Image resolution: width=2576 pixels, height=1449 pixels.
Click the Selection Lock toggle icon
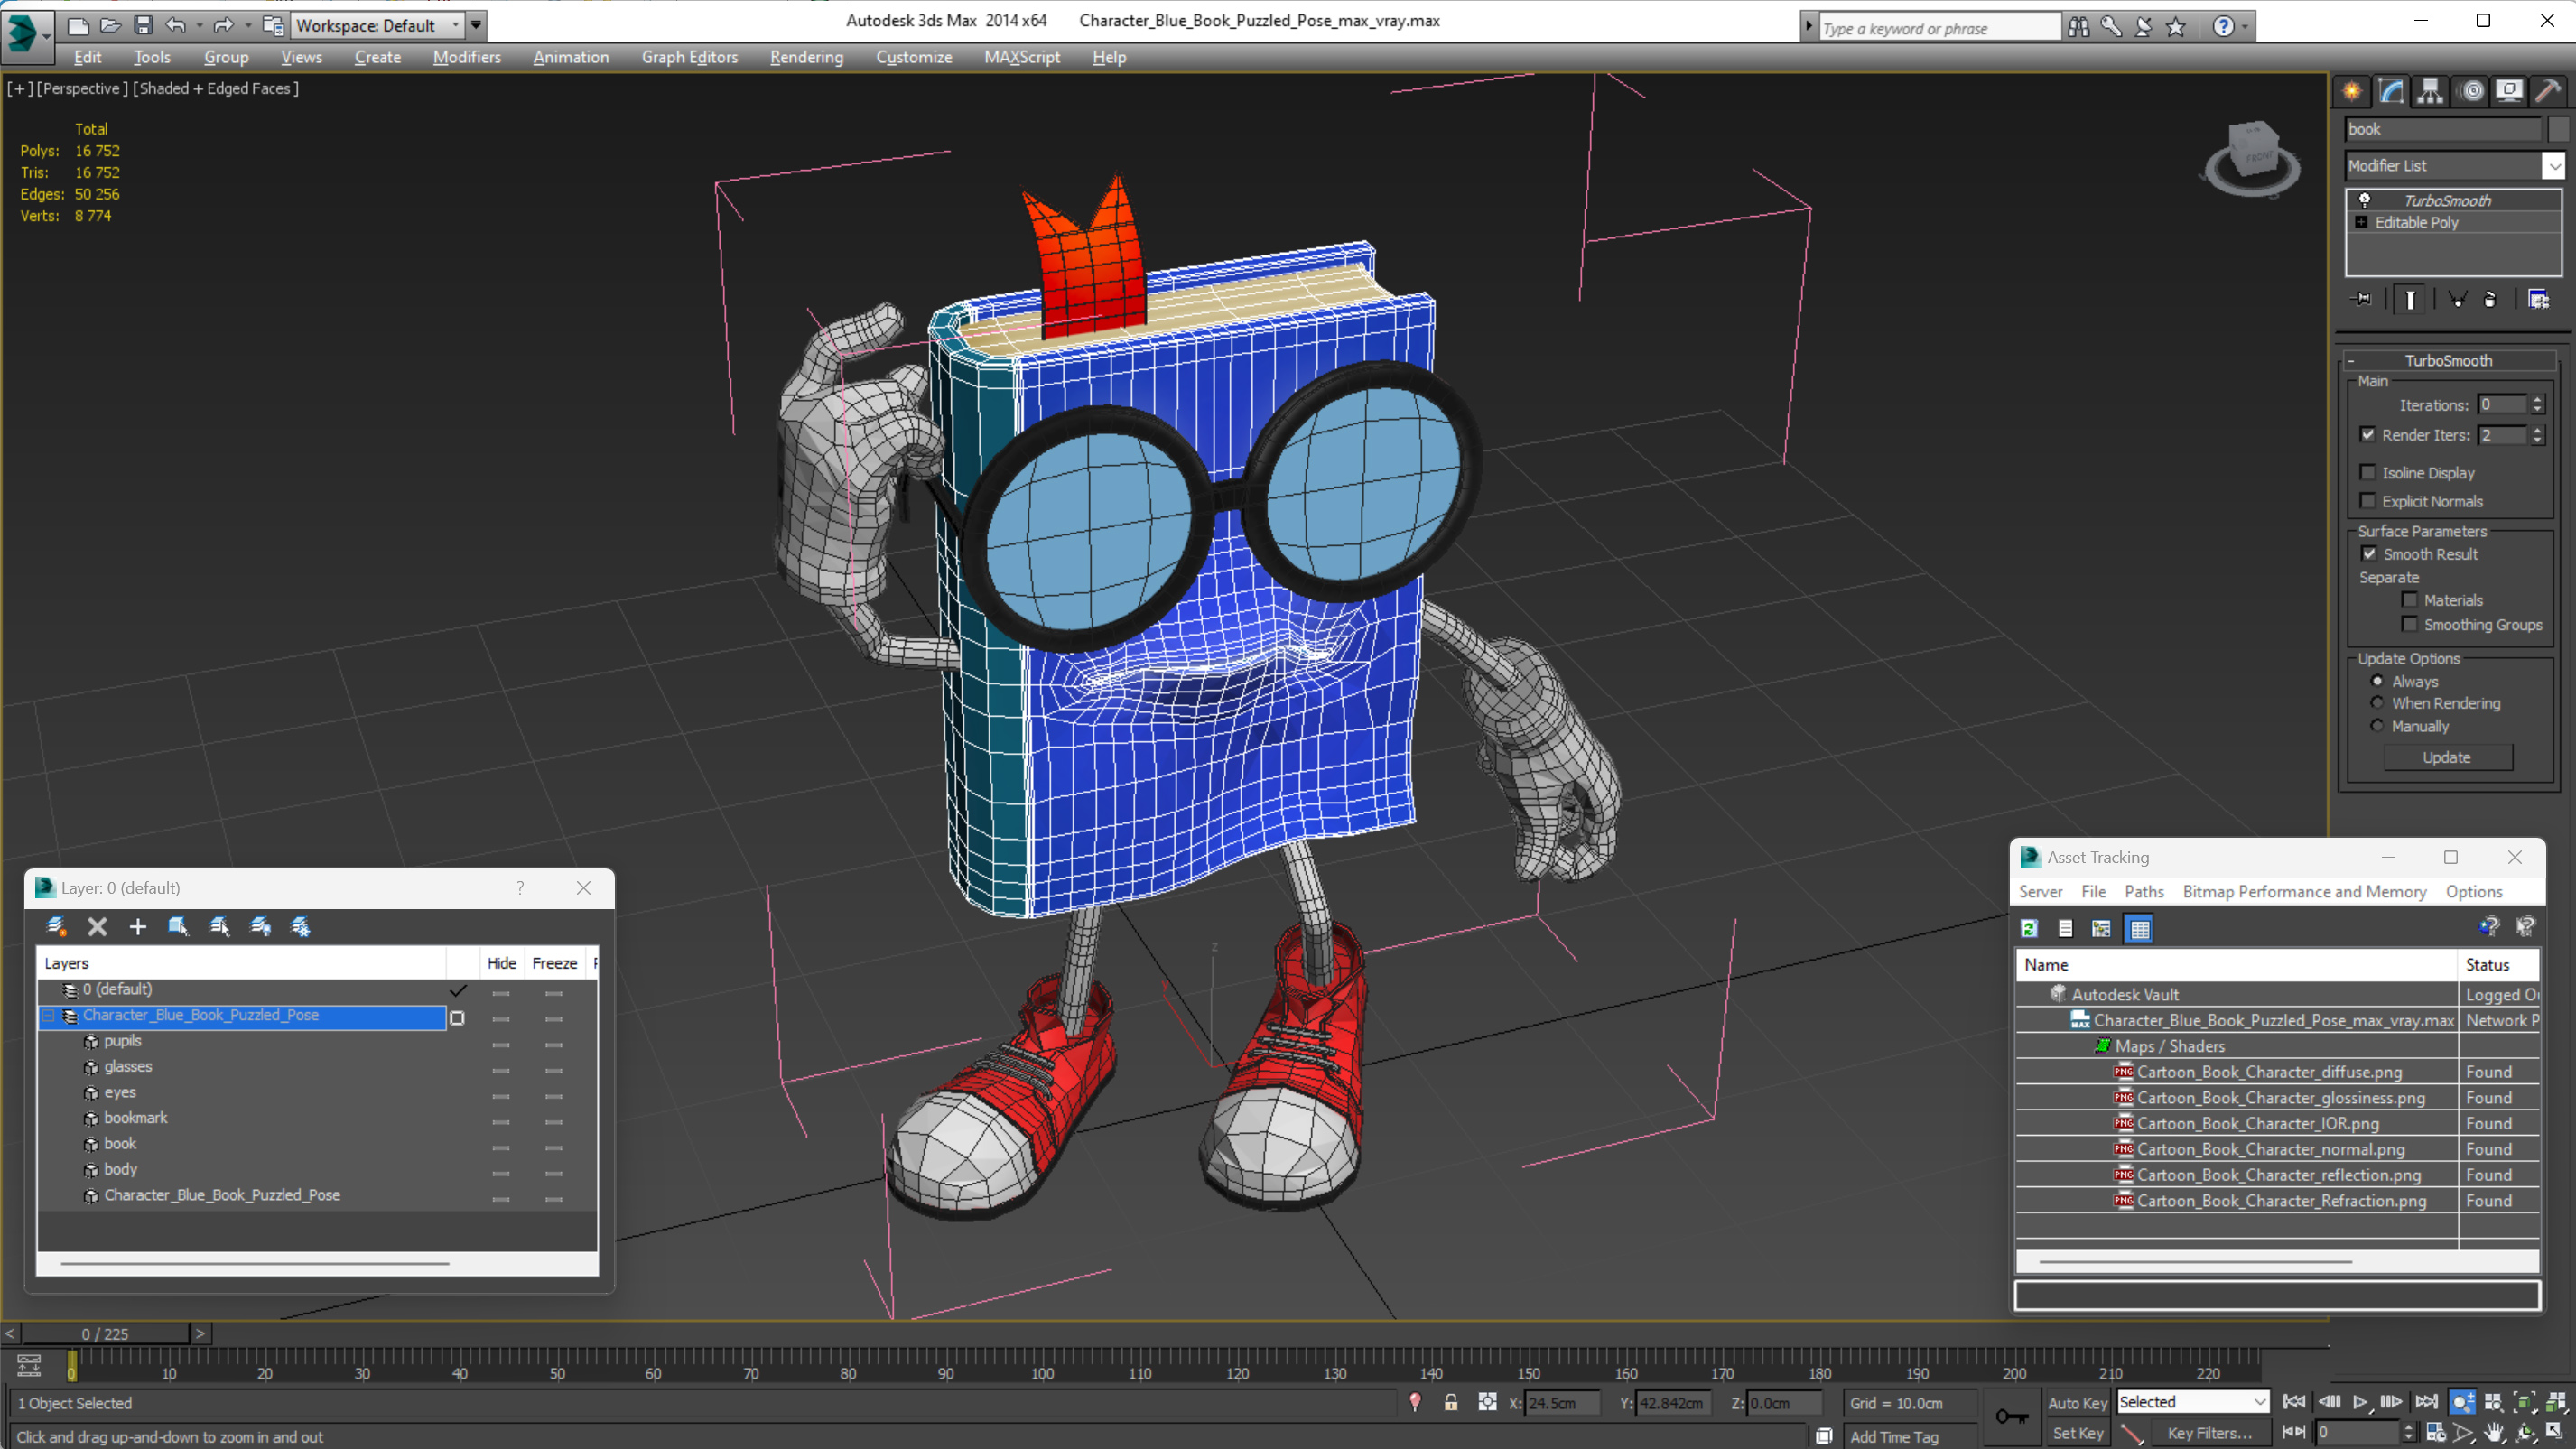point(1451,1402)
